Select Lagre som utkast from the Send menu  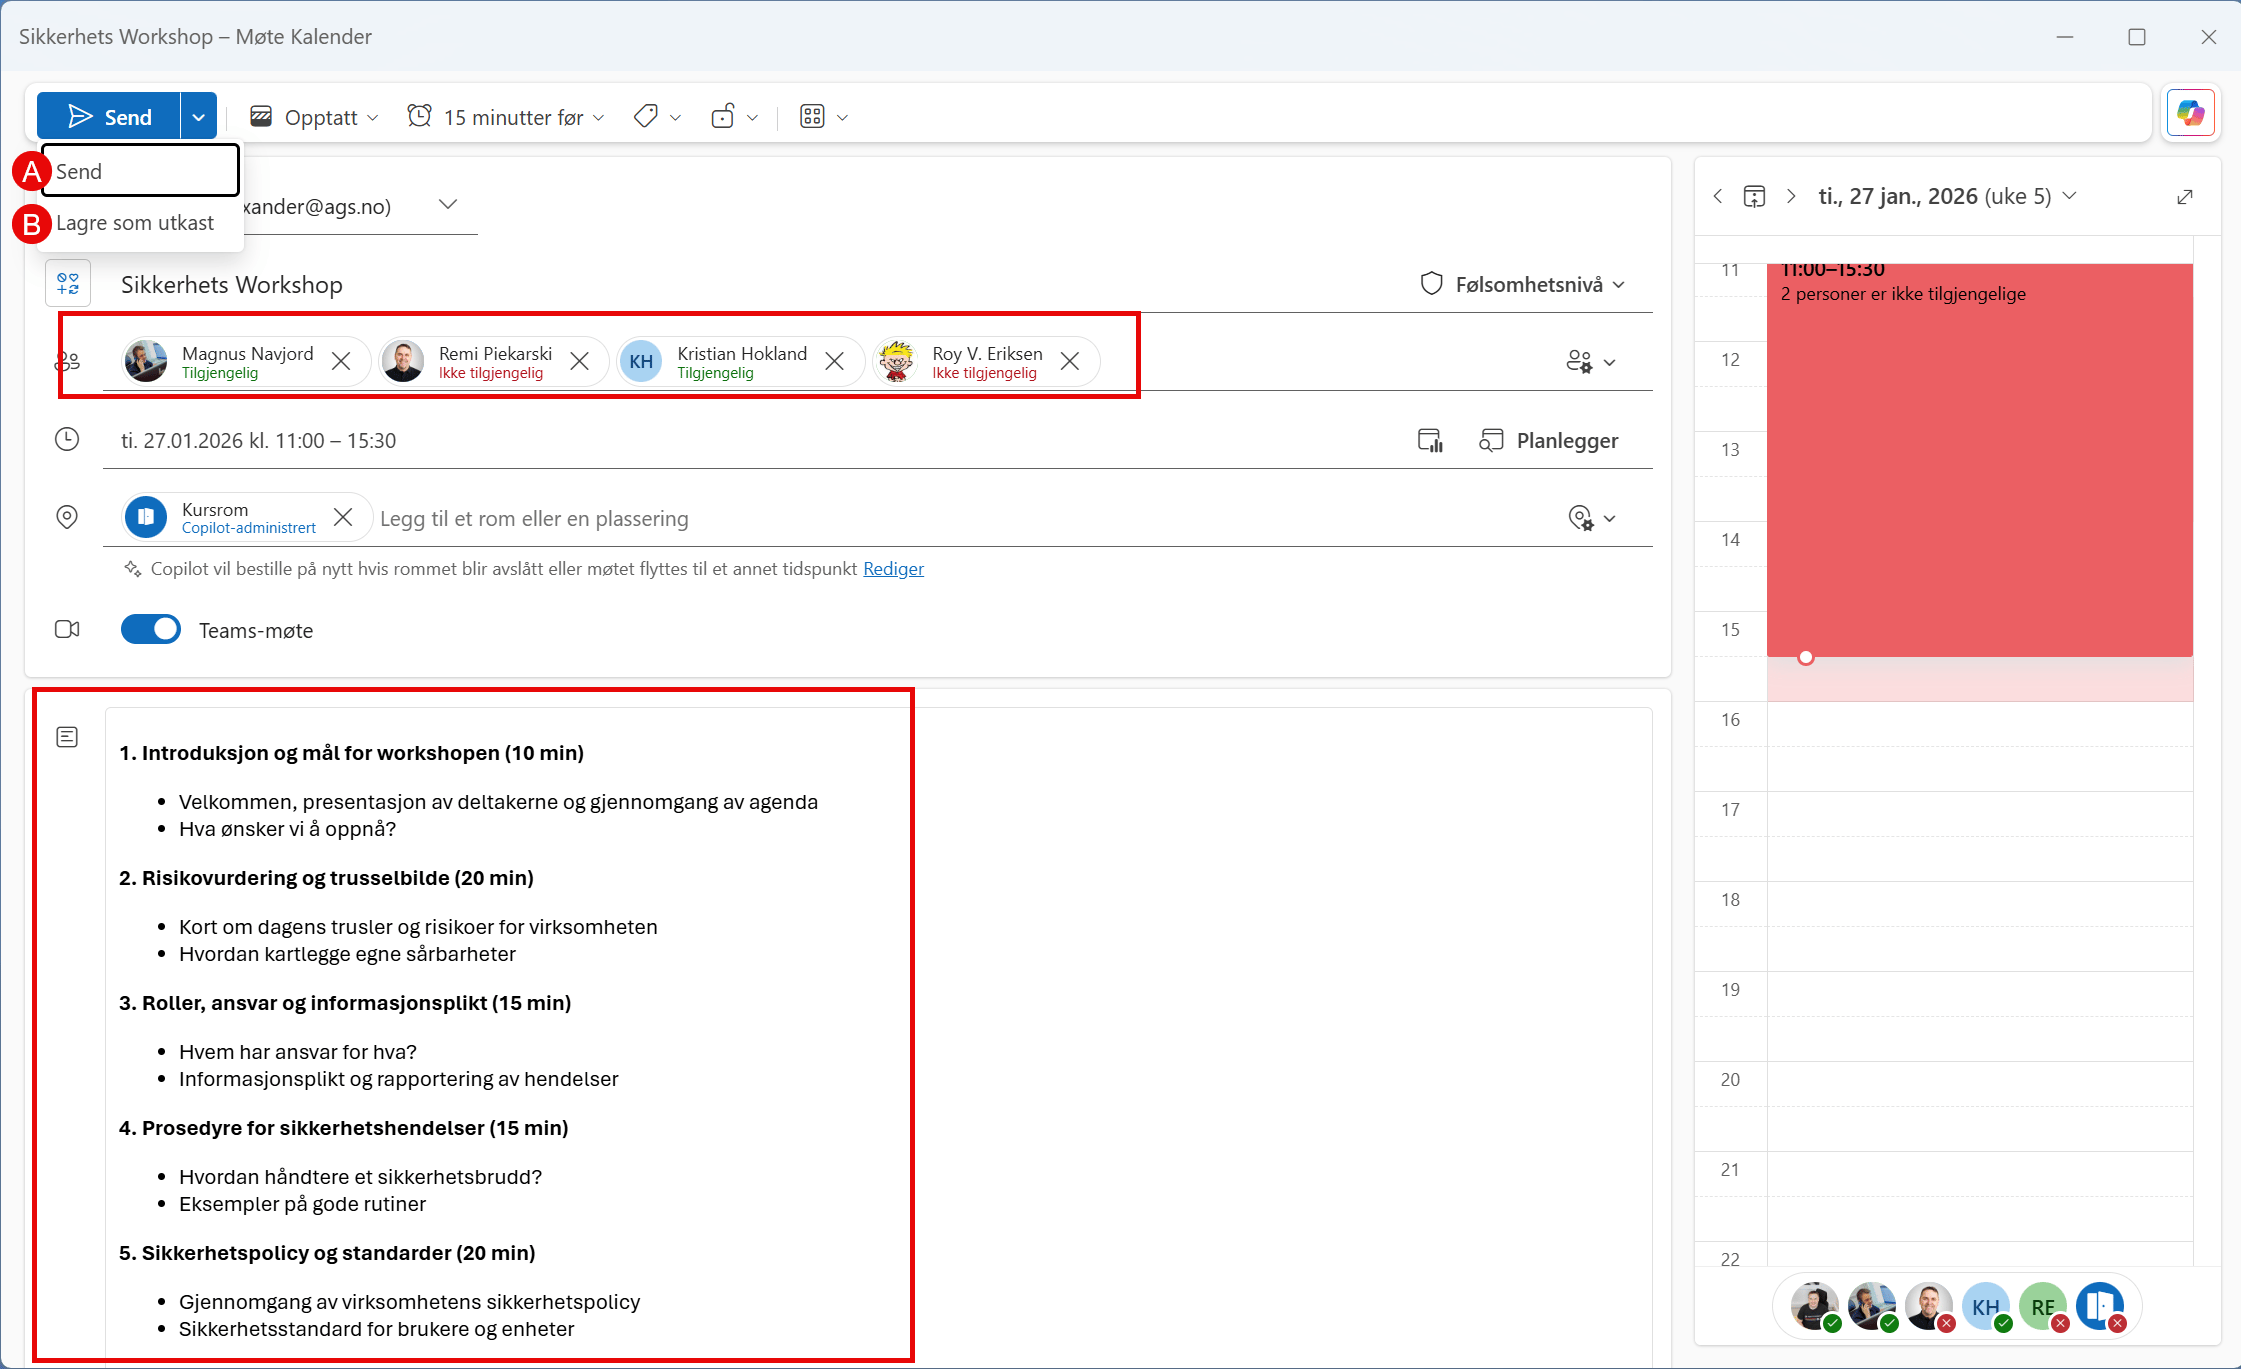(136, 222)
